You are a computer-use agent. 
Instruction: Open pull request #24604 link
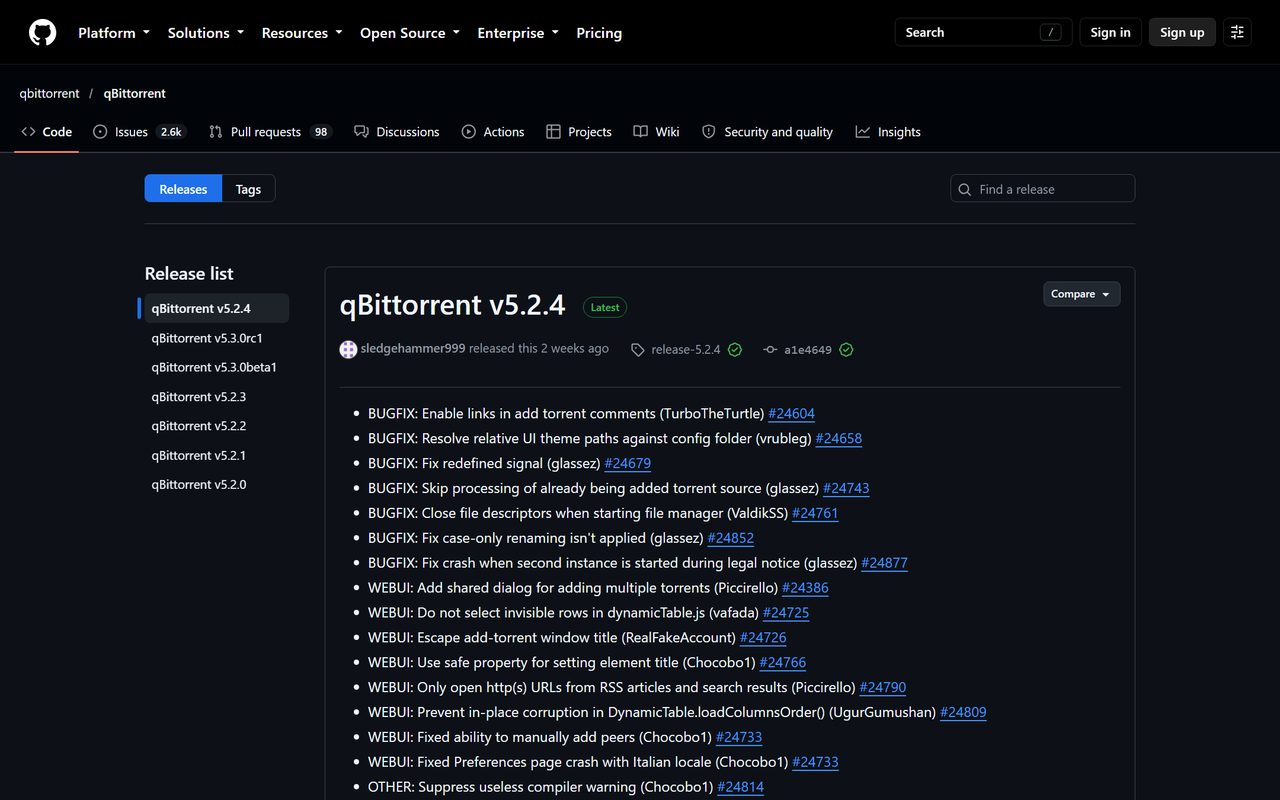coord(792,413)
